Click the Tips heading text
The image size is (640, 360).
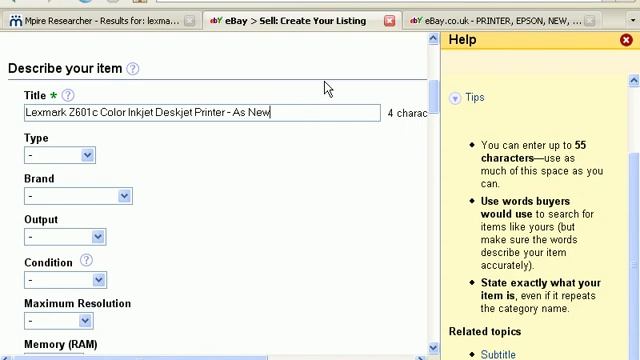(x=475, y=98)
